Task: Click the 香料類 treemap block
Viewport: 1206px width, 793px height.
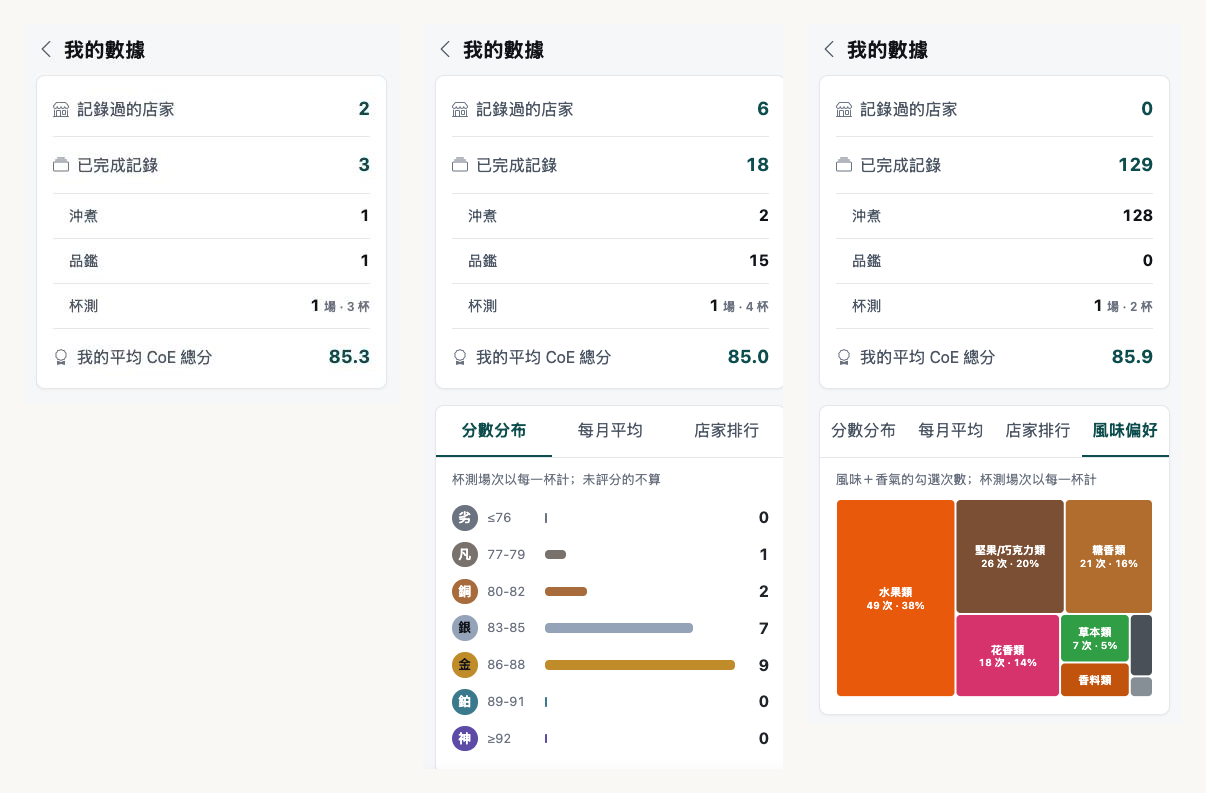Action: coord(1095,680)
